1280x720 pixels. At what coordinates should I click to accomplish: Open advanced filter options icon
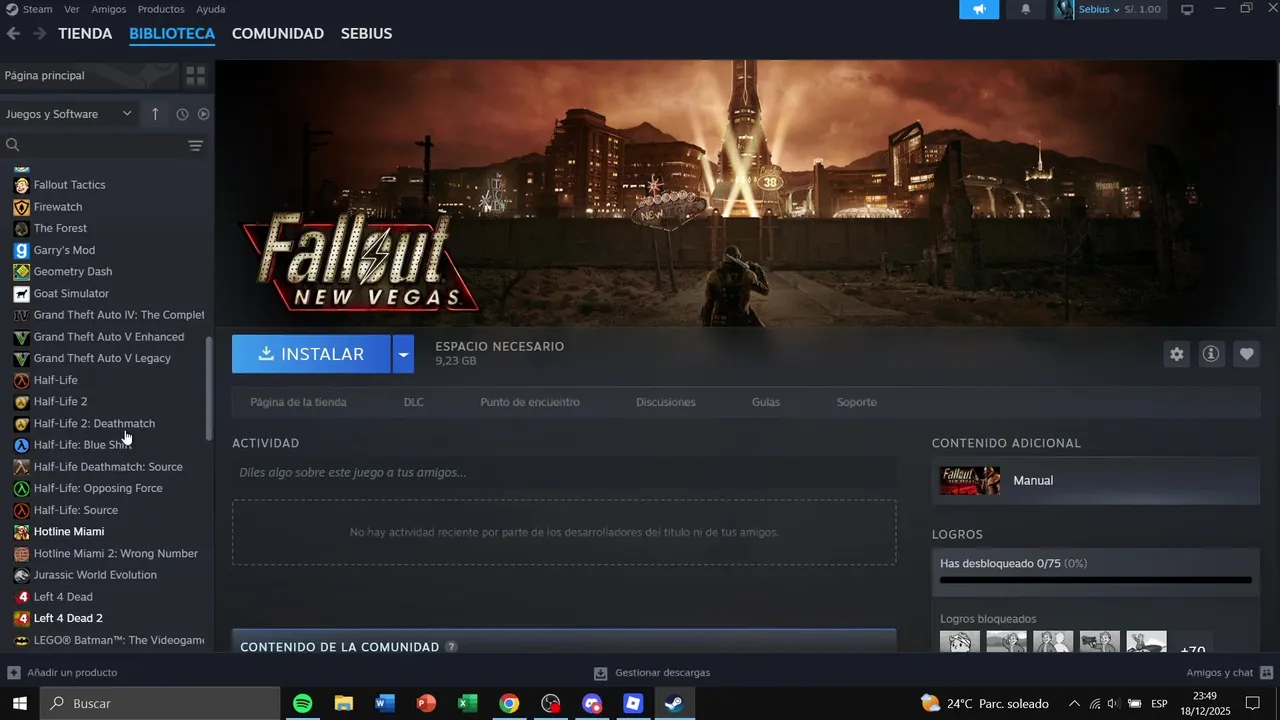[x=196, y=146]
